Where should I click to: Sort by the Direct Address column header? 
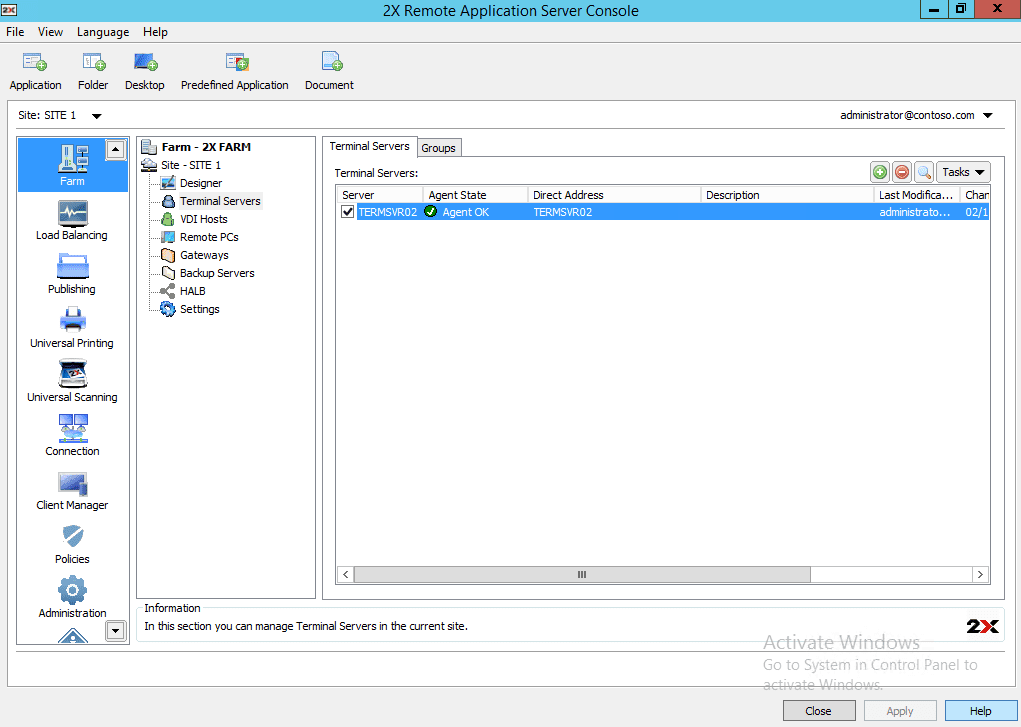pos(614,195)
